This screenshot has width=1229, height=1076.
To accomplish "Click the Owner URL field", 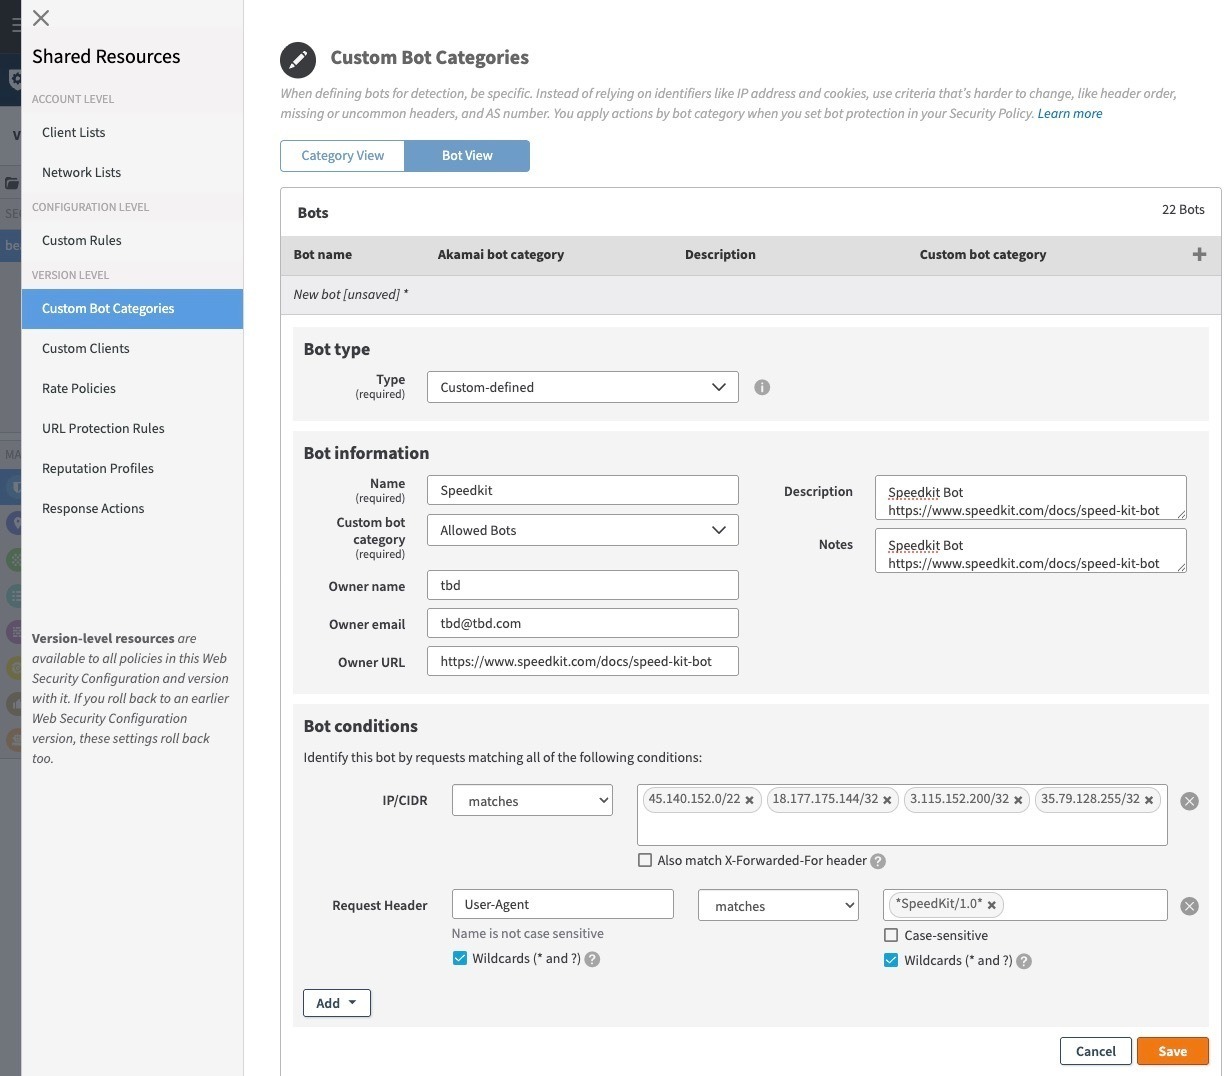I will [x=582, y=661].
